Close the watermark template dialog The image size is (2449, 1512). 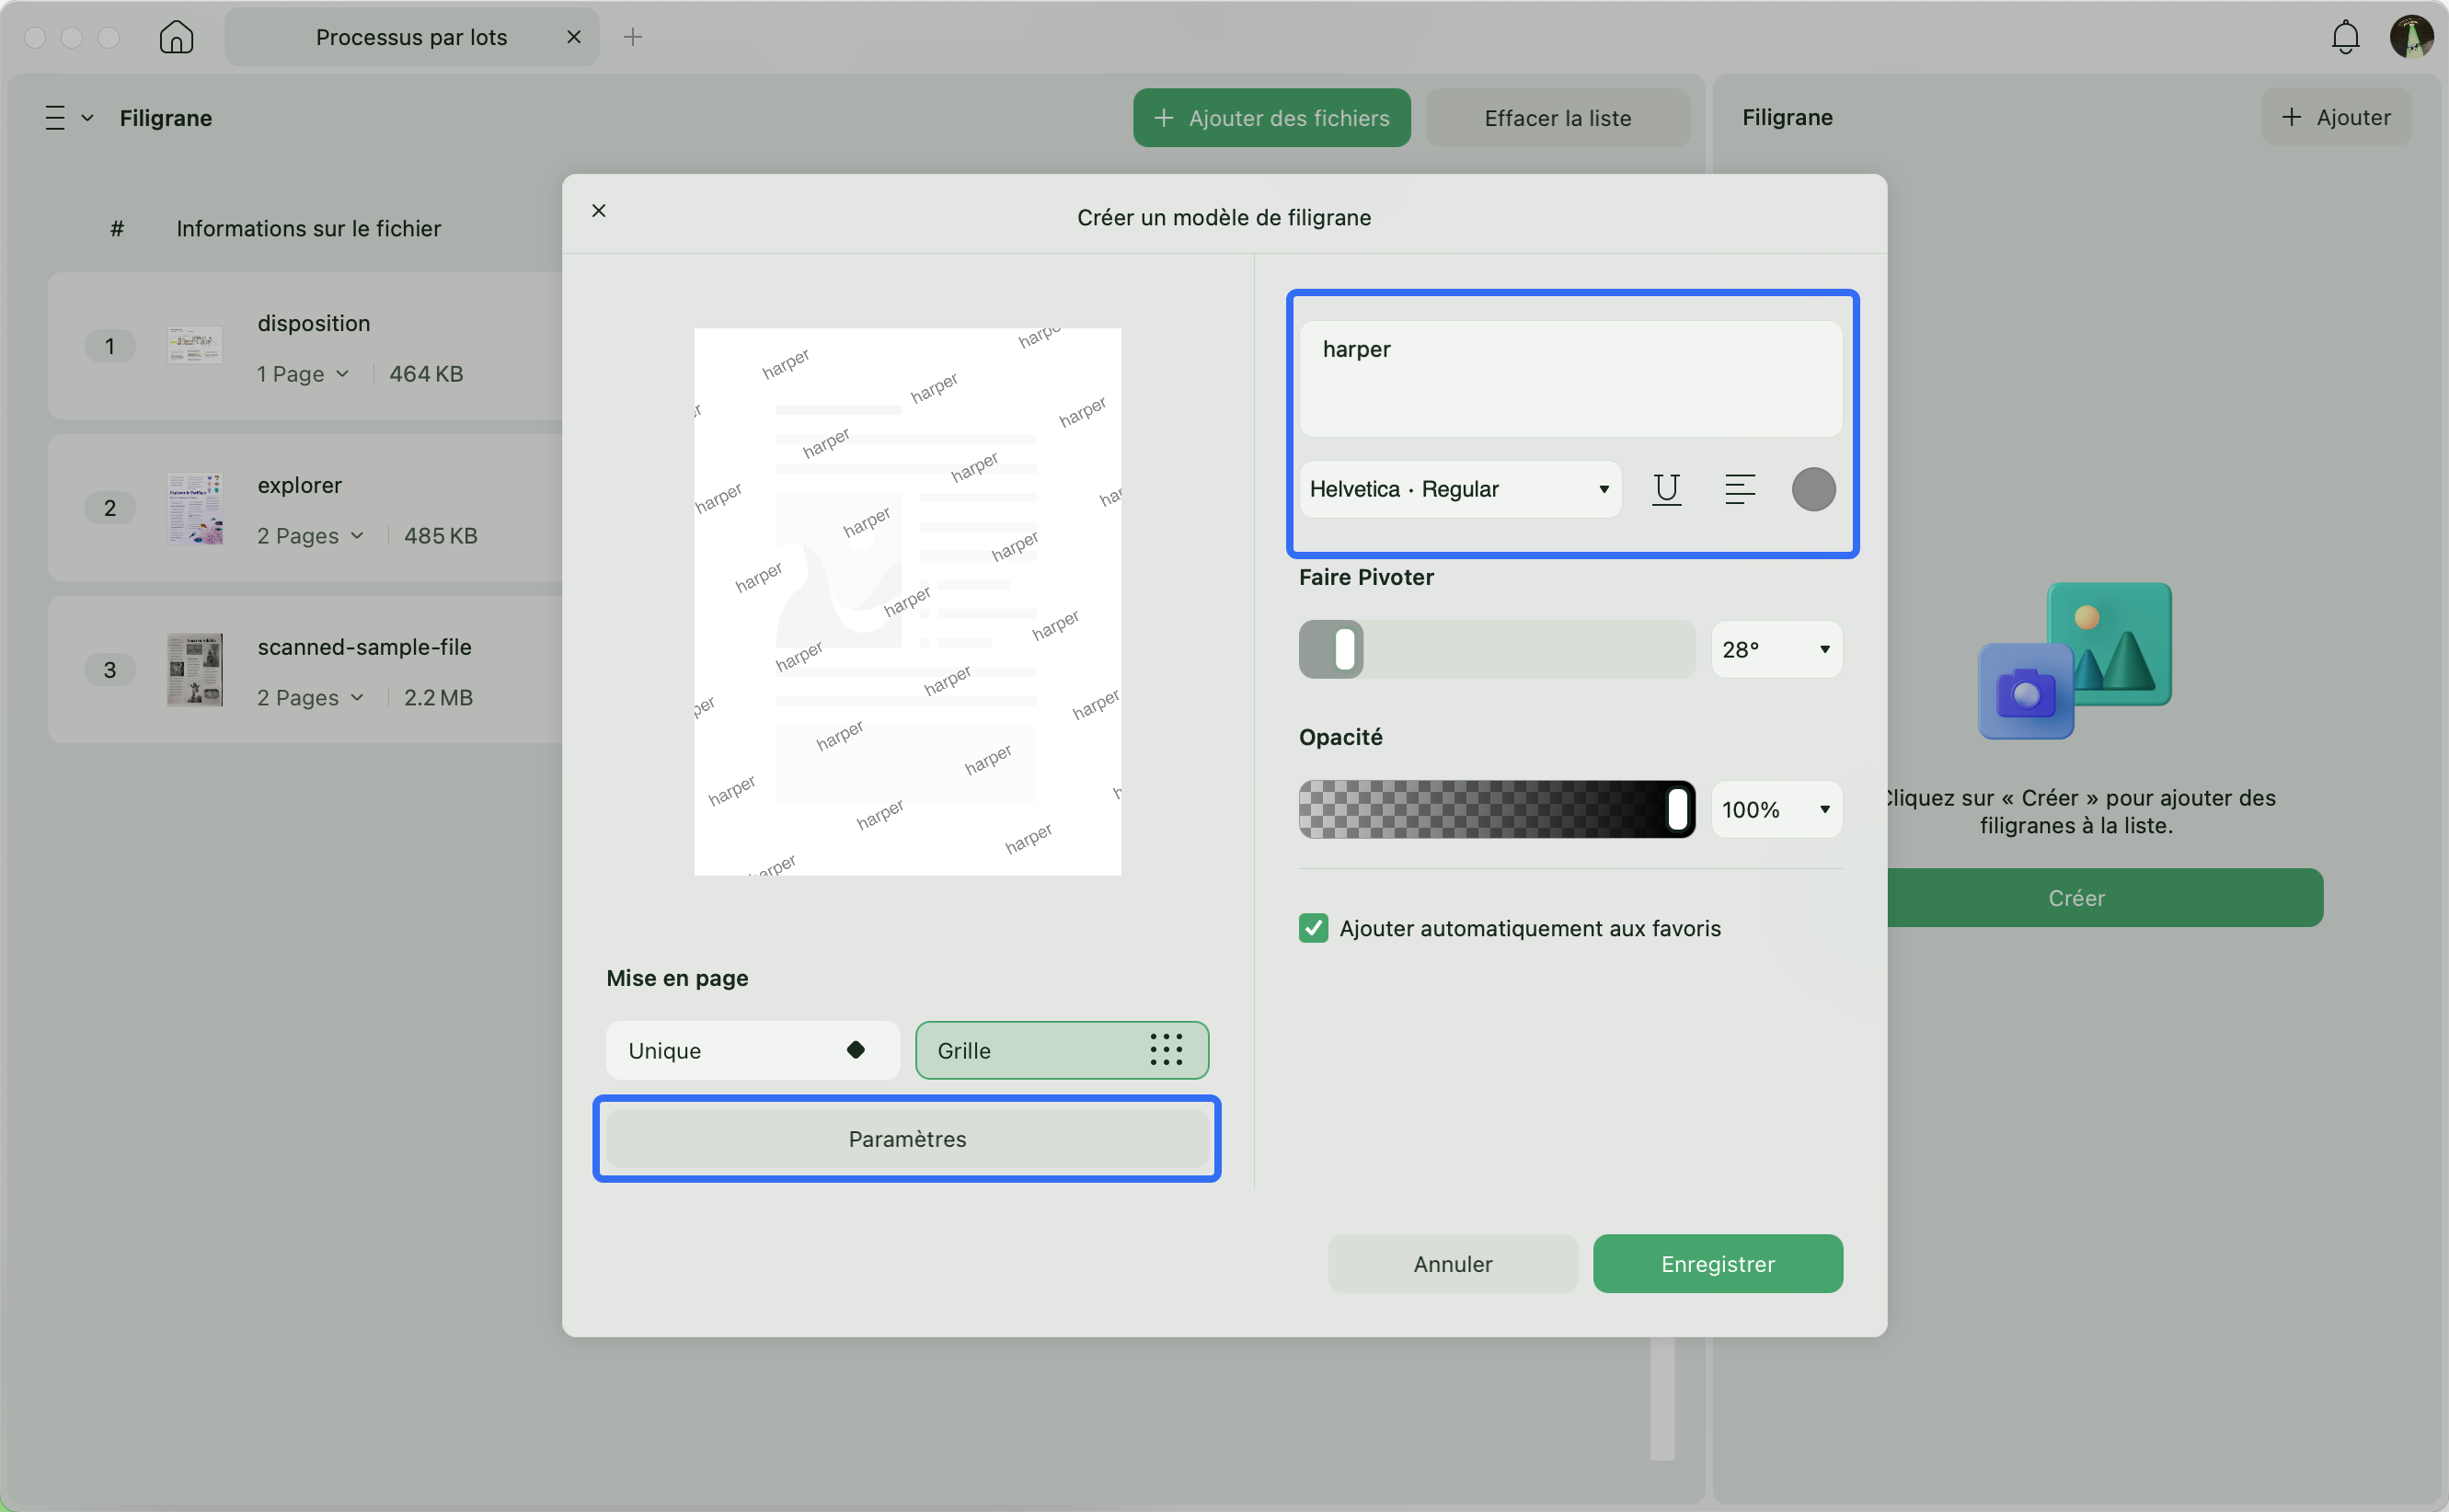(599, 210)
